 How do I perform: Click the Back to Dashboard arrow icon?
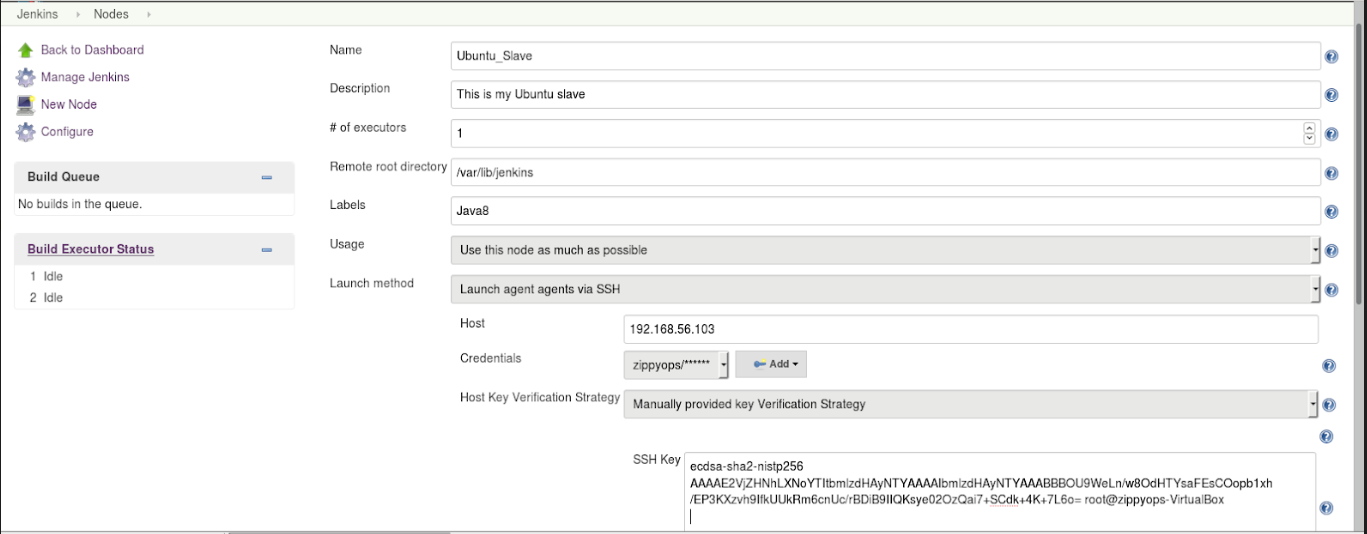coord(25,50)
